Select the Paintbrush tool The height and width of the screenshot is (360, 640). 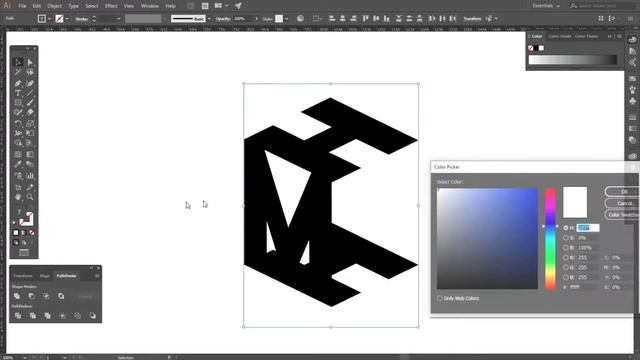[x=30, y=103]
